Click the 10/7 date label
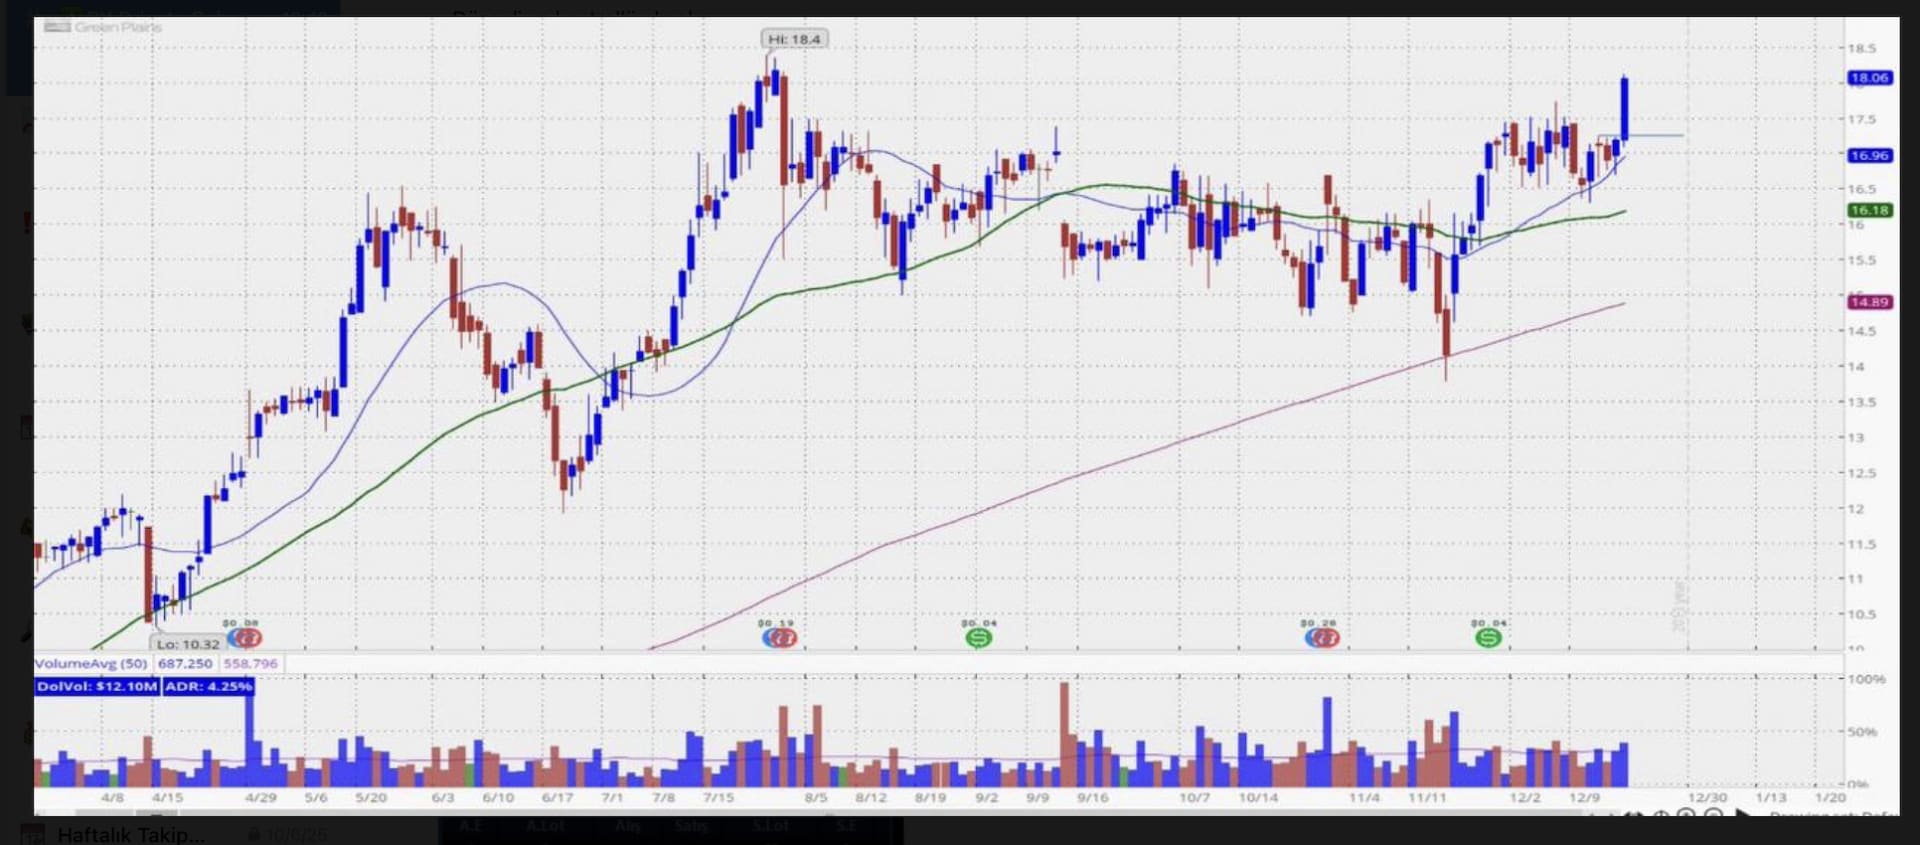Image resolution: width=1920 pixels, height=845 pixels. click(1194, 798)
